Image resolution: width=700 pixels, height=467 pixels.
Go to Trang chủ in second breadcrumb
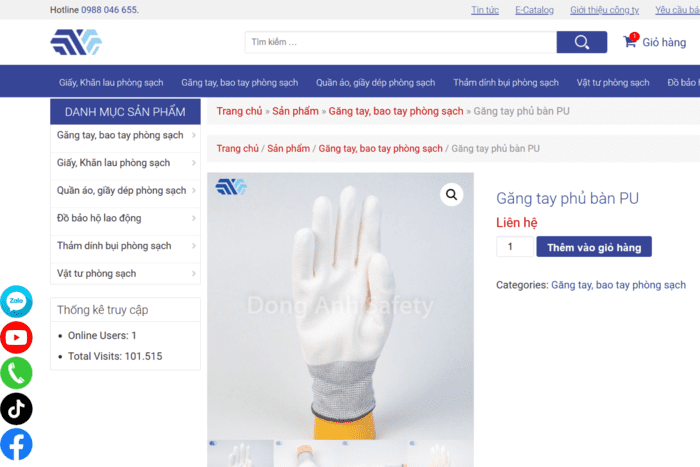click(x=238, y=148)
